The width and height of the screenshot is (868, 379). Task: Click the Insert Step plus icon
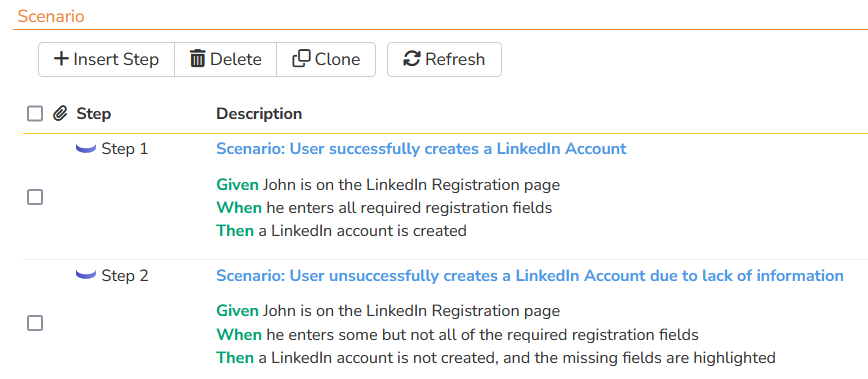pos(61,59)
